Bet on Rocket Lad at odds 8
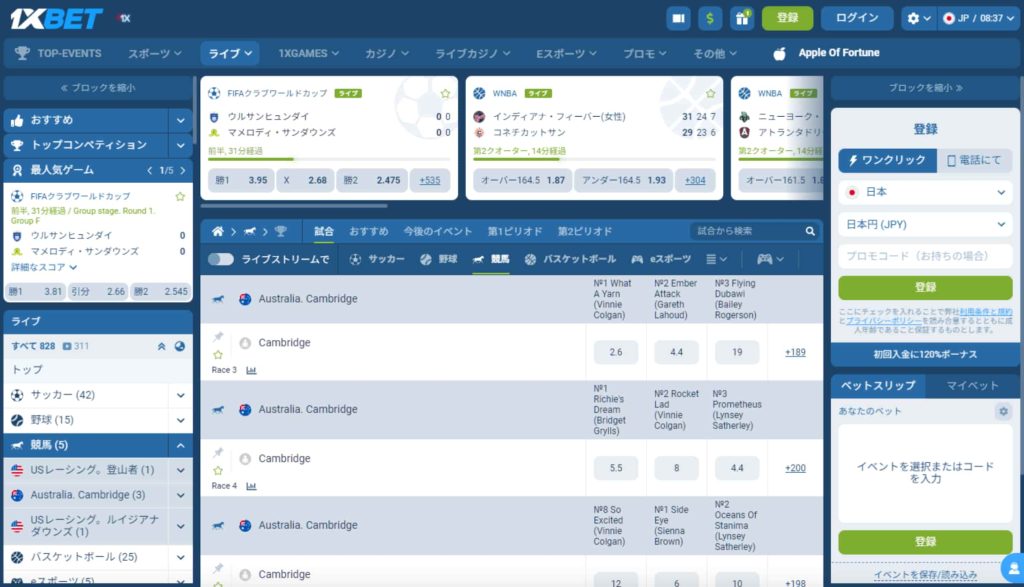Viewport: 1024px width, 587px height. 677,468
